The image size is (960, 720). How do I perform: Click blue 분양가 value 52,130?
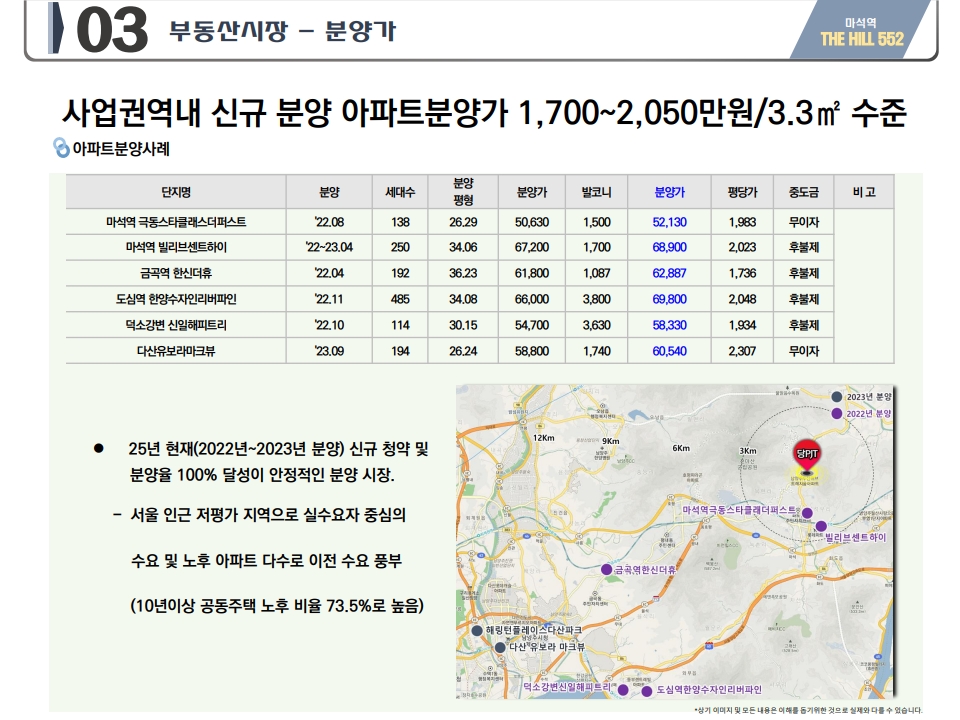pos(669,221)
